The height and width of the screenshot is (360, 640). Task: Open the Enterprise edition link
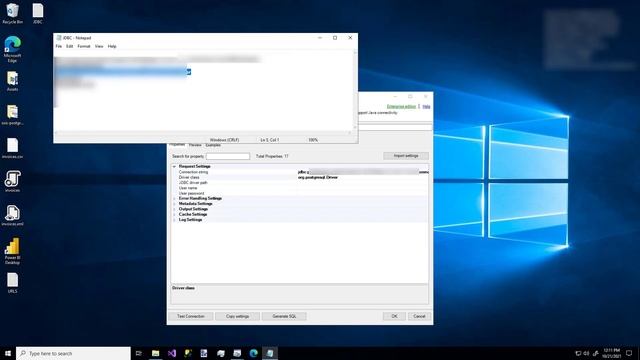tap(401, 107)
